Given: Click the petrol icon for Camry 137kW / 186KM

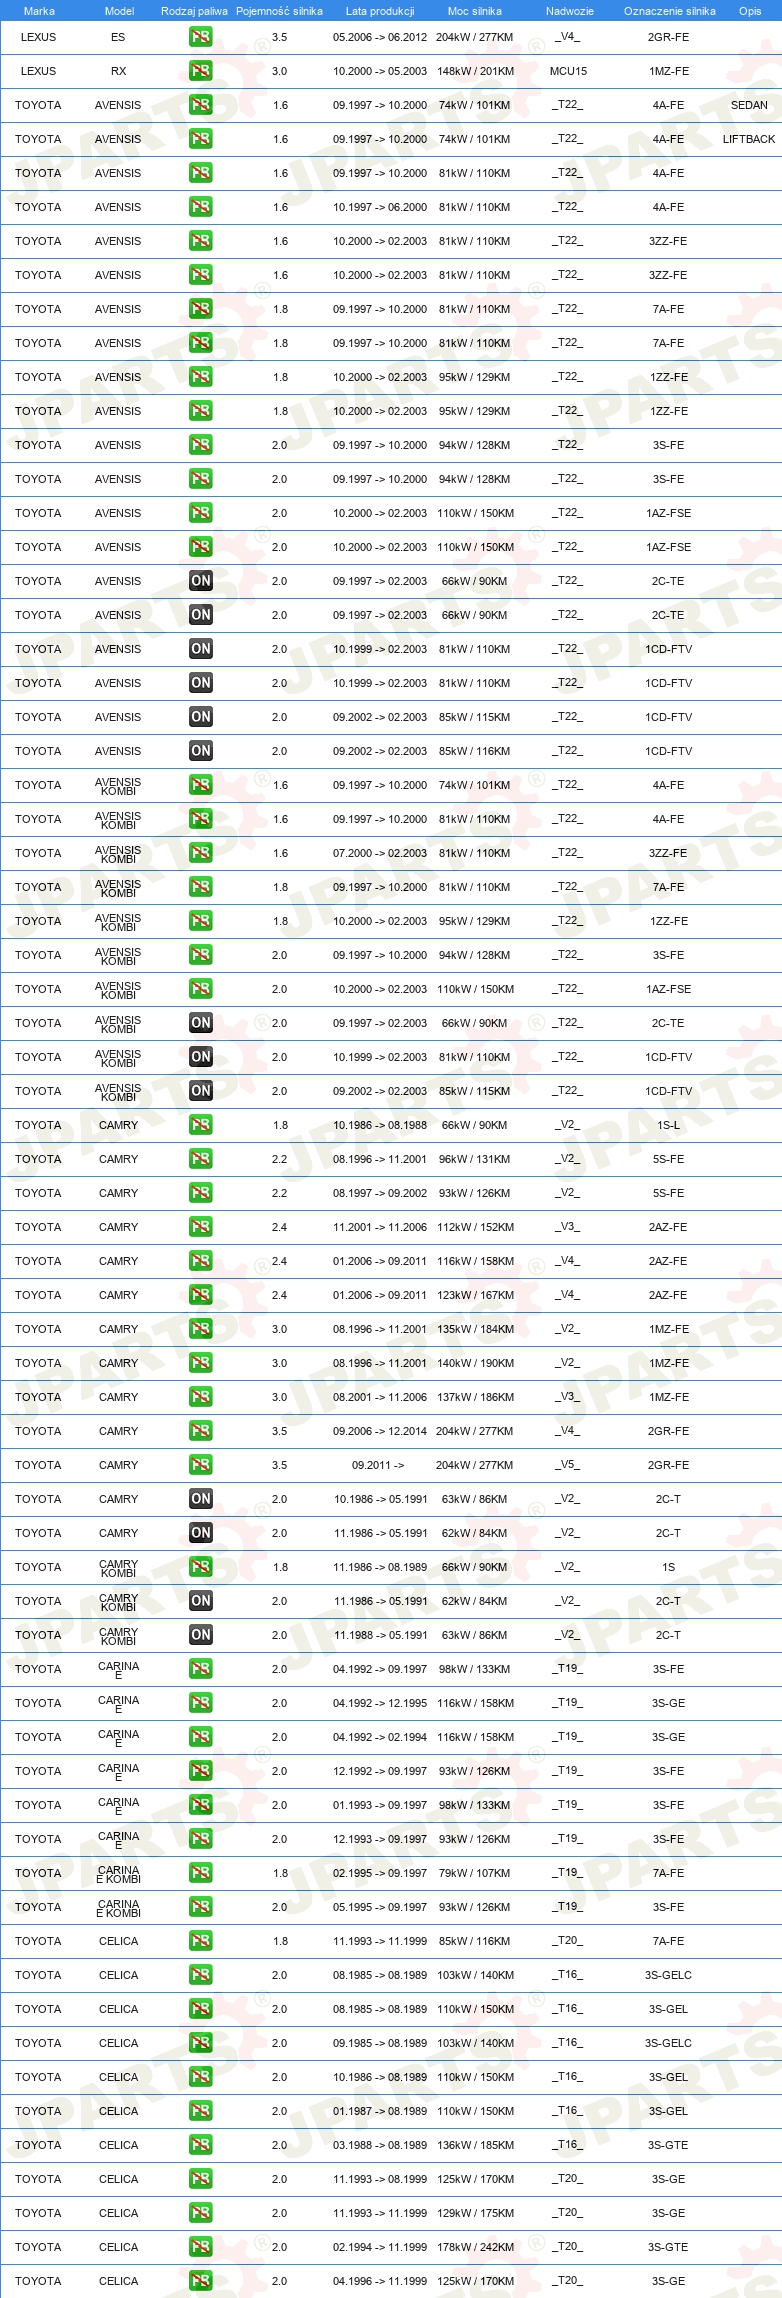Looking at the screenshot, I should 201,1397.
